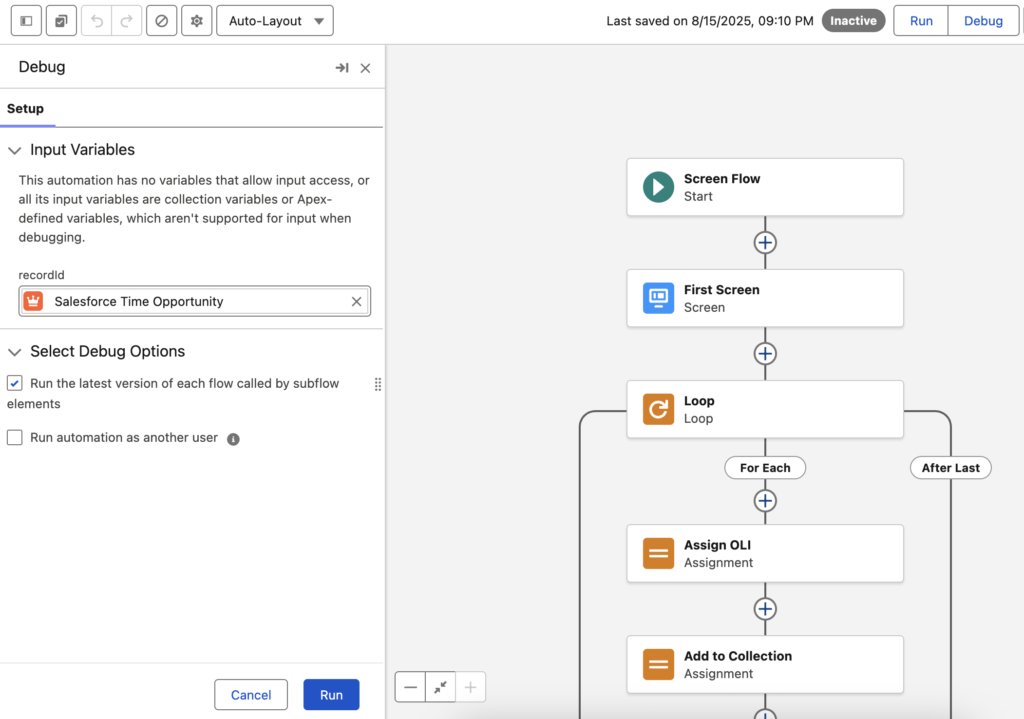Click the circle-slash toolbar icon
Image resolution: width=1024 pixels, height=719 pixels.
[x=161, y=21]
